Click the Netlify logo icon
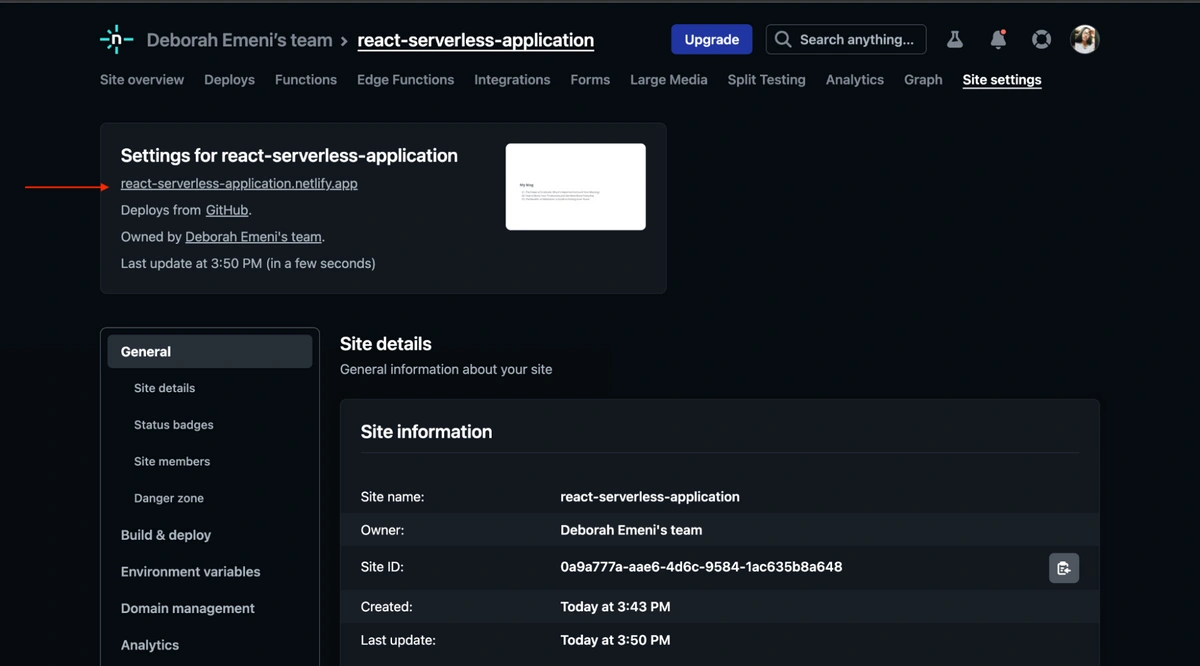This screenshot has height=666, width=1200. click(x=117, y=40)
